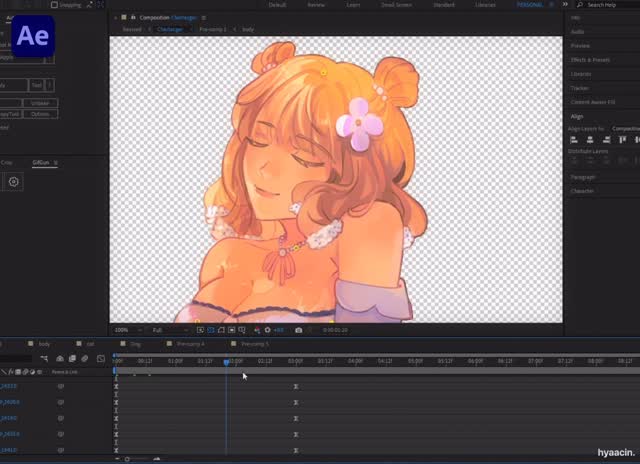Viewport: 640px width, 464px height.
Task: Enable the Snapping checkbox
Action: coord(54,5)
